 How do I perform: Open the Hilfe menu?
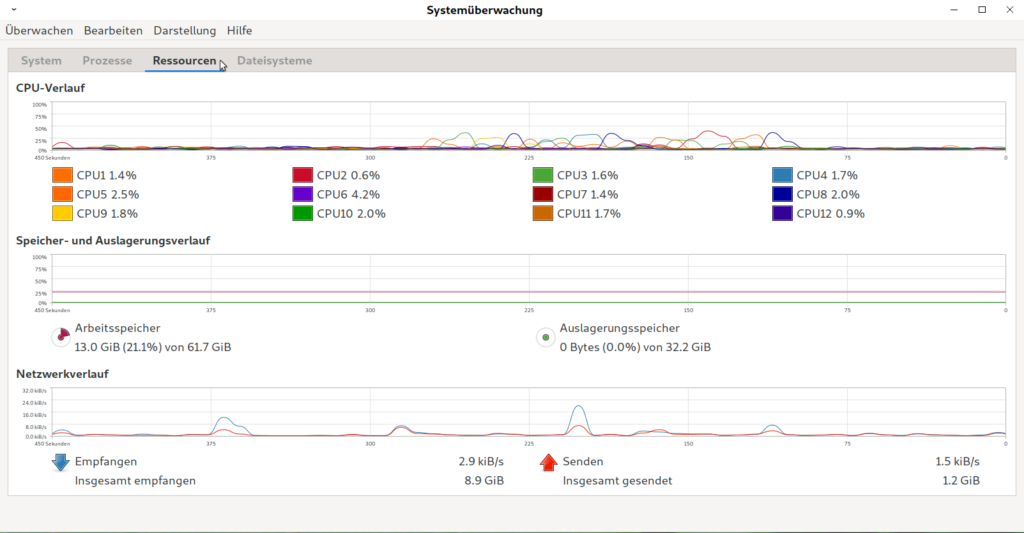coord(240,31)
